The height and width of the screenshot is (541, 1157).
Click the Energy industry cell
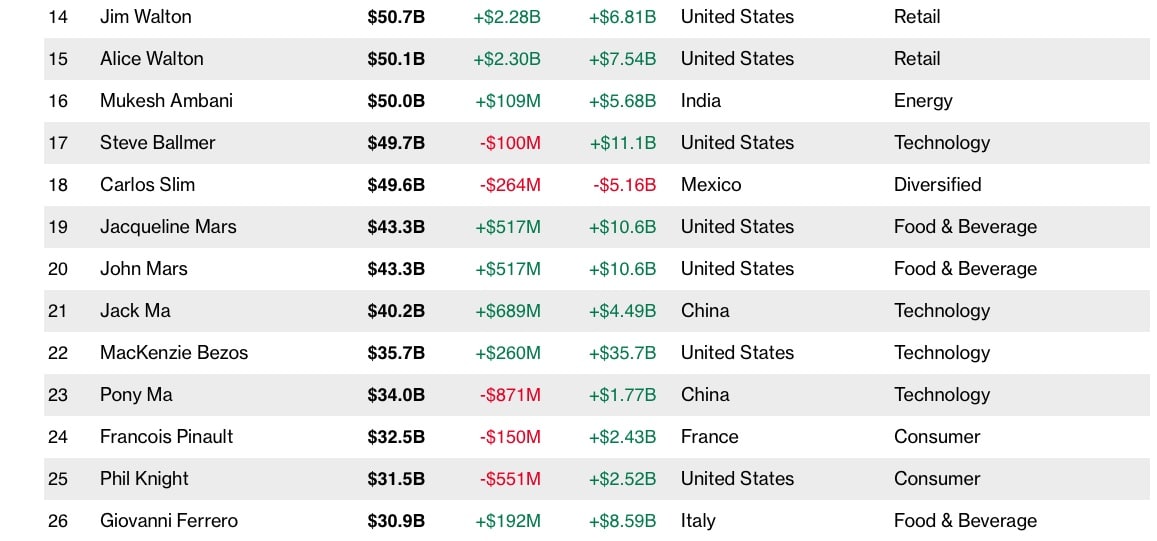pyautogui.click(x=923, y=101)
